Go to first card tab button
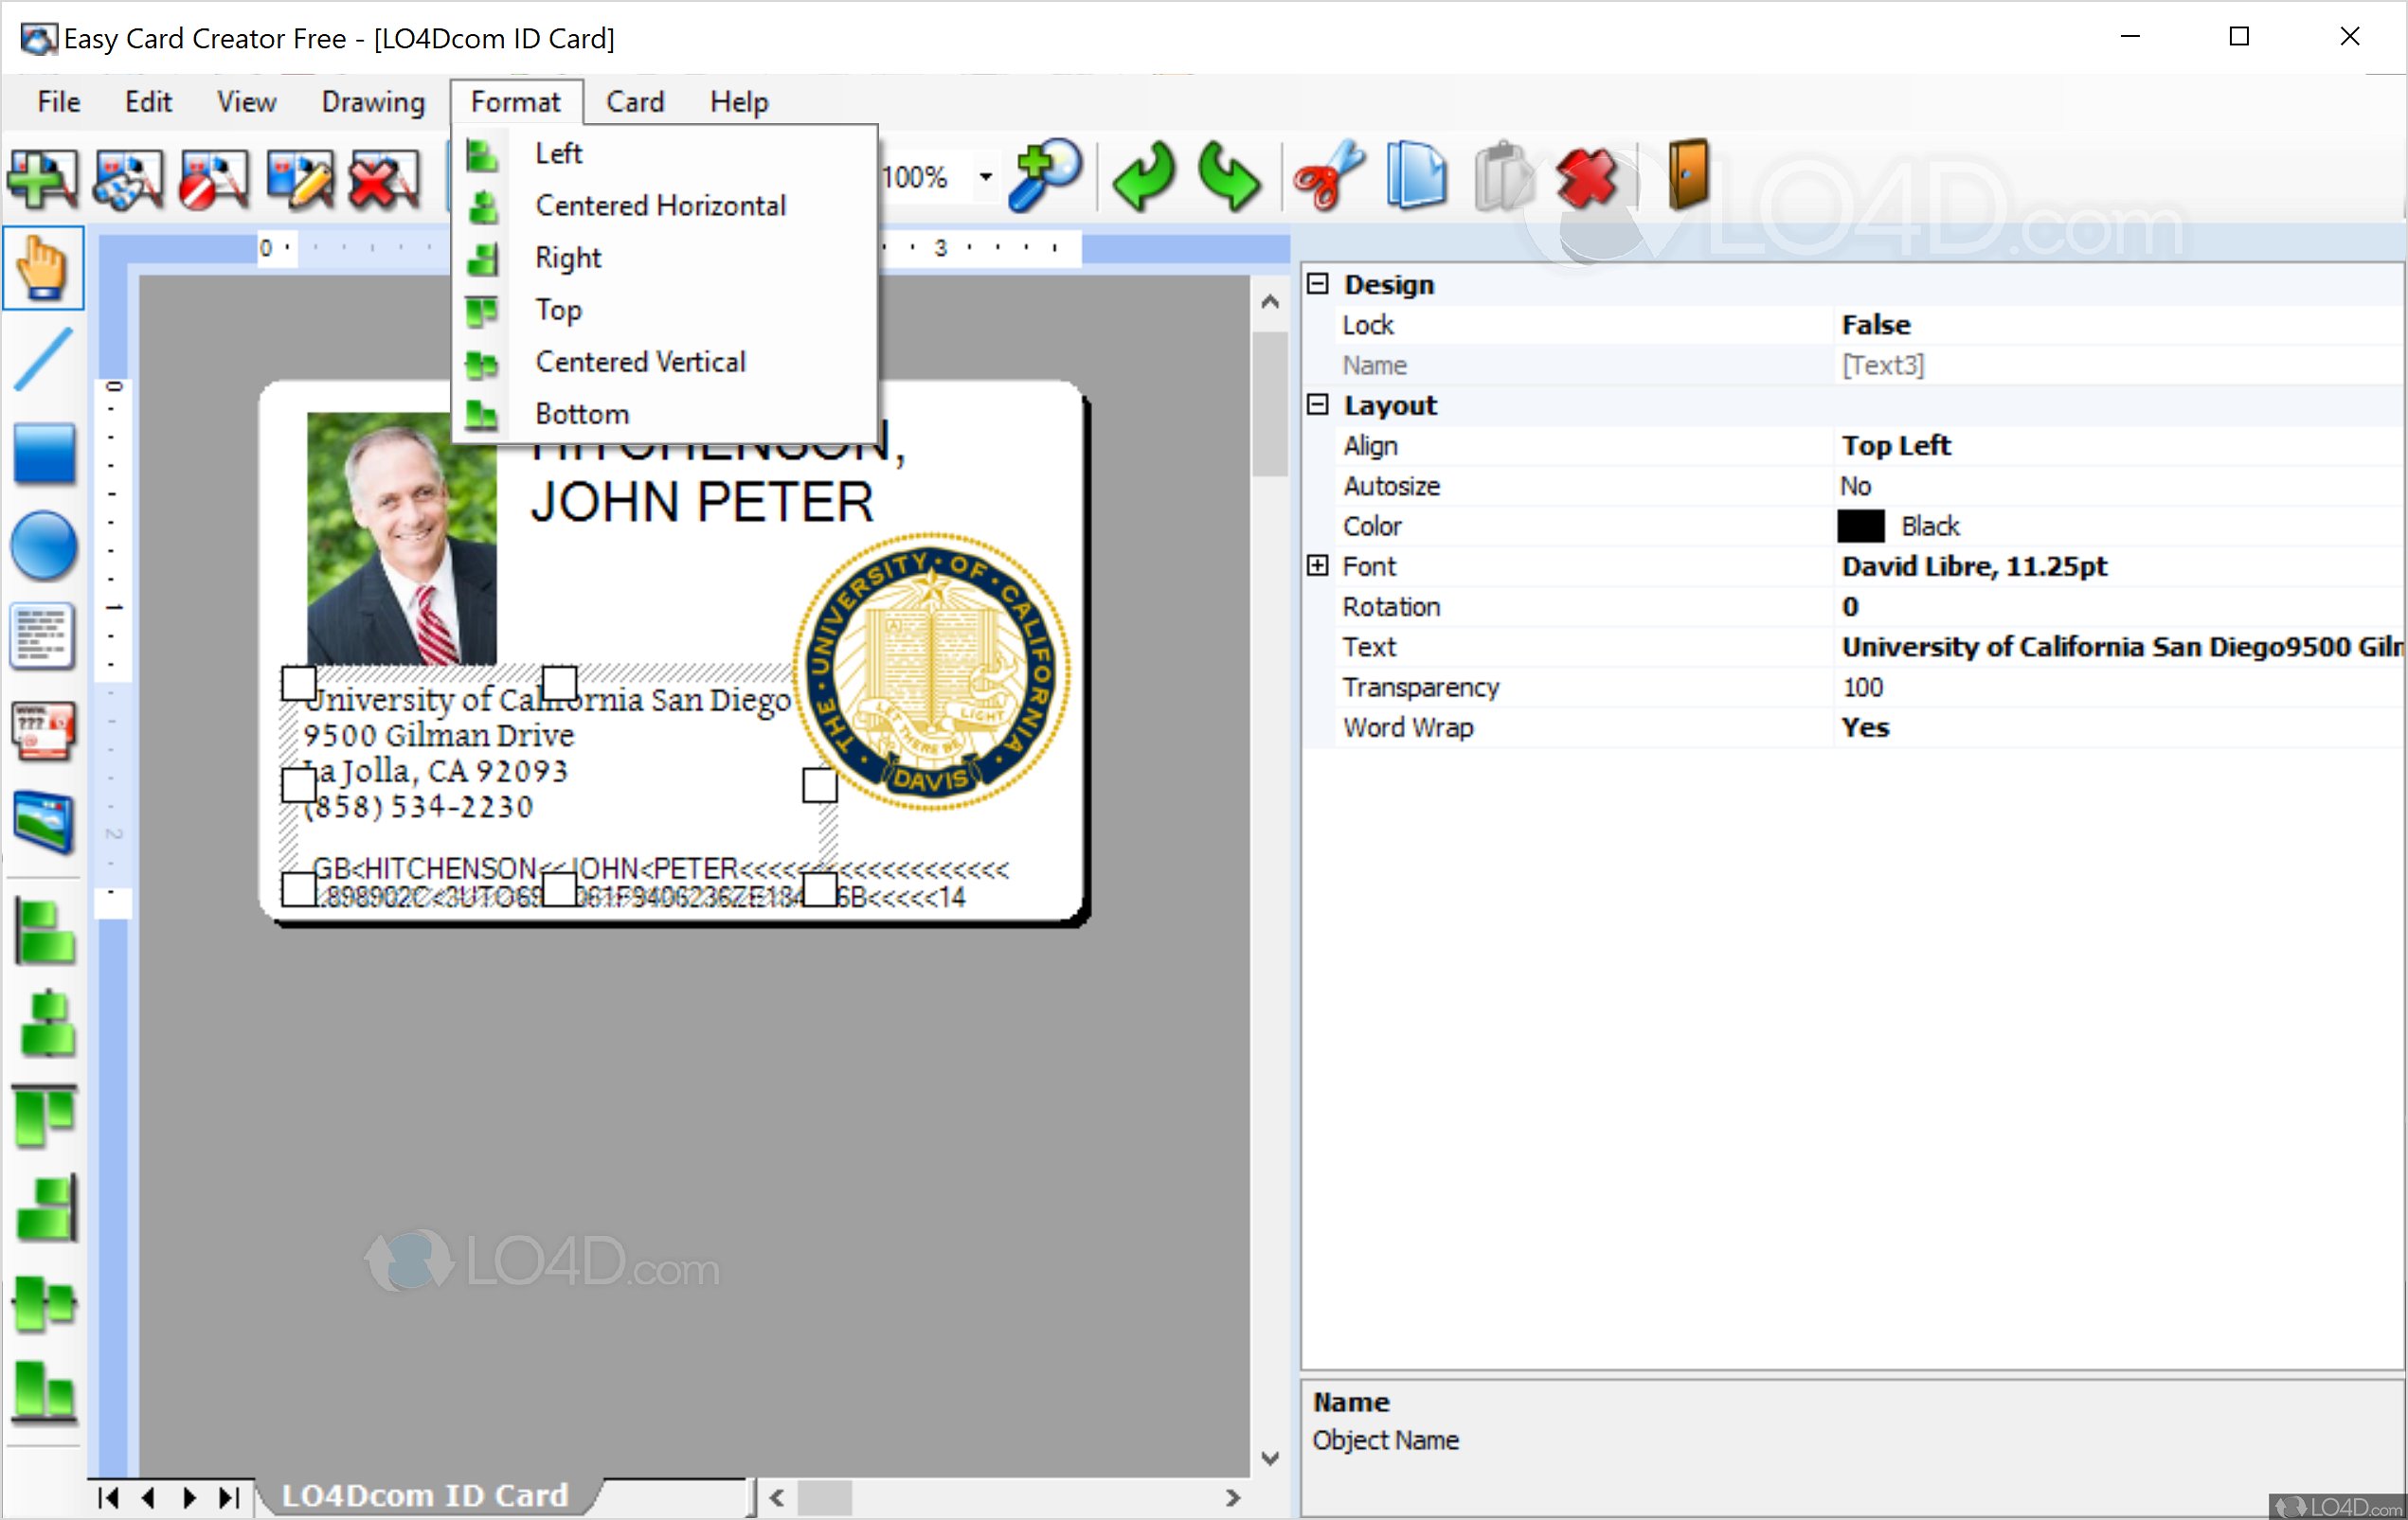This screenshot has width=2408, height=1520. (x=108, y=1497)
